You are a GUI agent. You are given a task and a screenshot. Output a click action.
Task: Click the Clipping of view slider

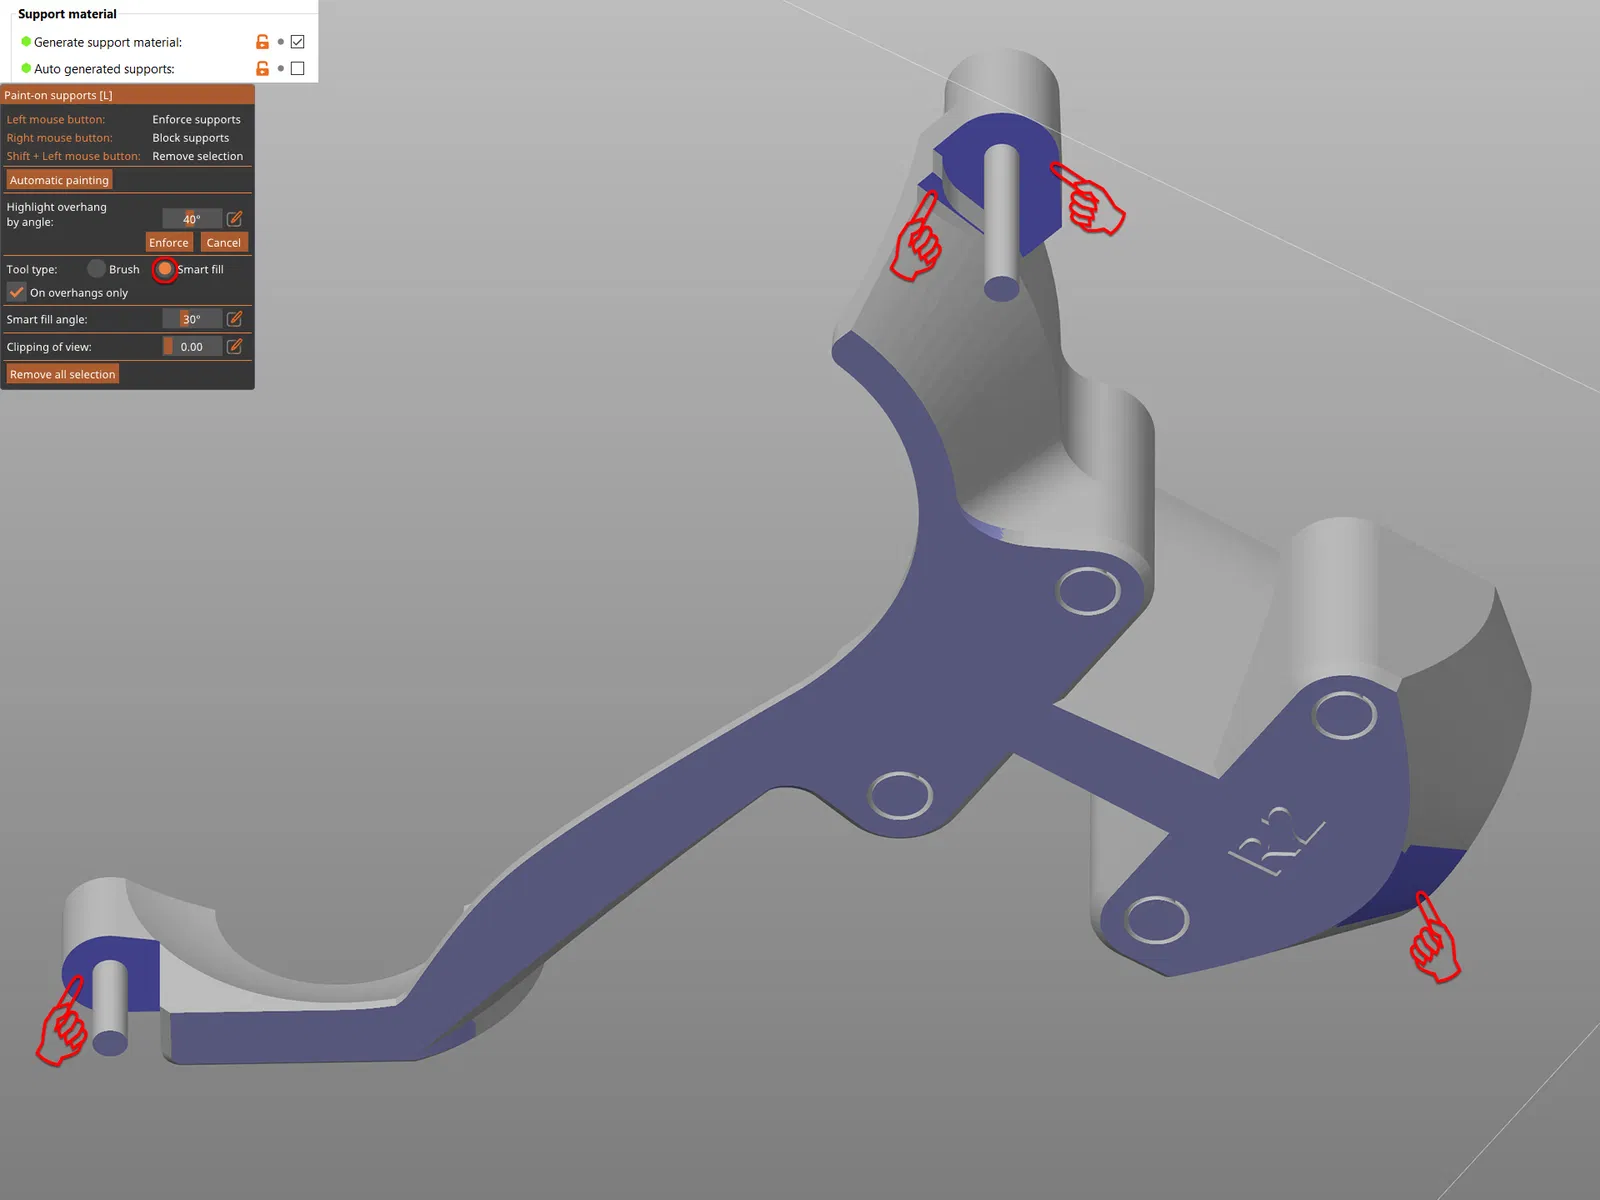(x=192, y=347)
